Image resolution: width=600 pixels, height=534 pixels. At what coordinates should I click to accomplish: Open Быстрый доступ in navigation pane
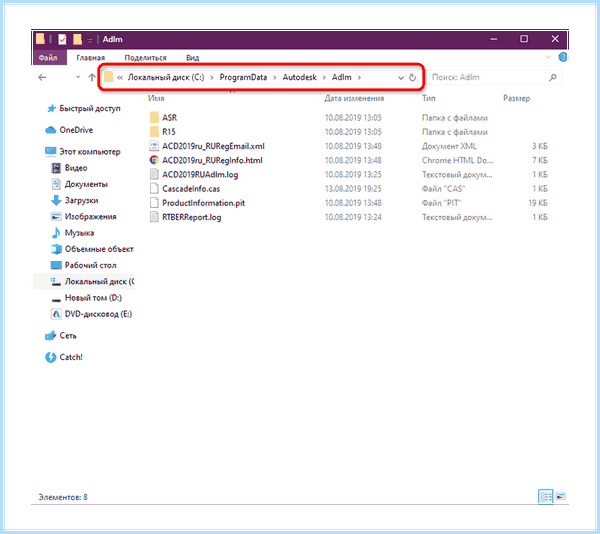click(x=90, y=109)
